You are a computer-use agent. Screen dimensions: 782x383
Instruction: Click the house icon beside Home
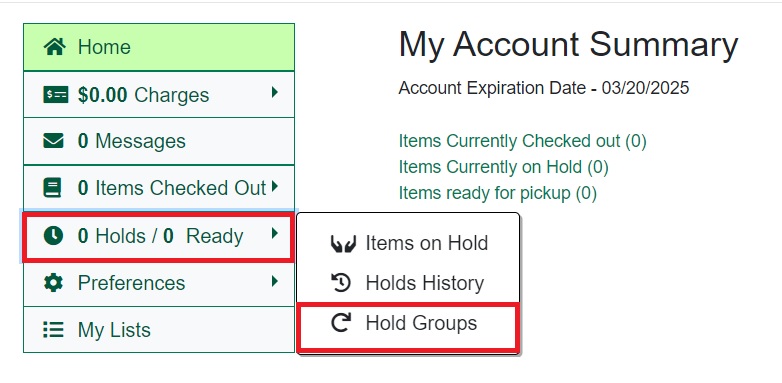(54, 47)
